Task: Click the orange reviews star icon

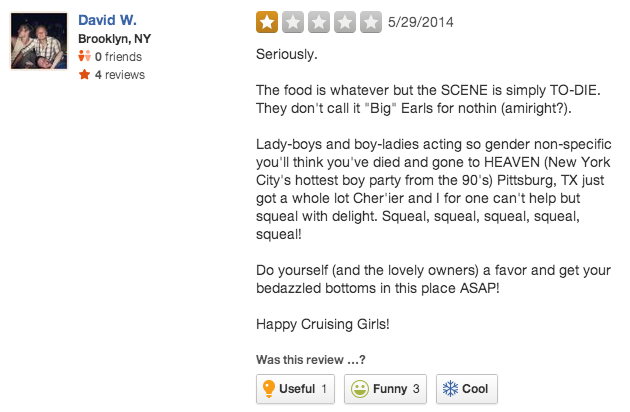Action: click(84, 74)
